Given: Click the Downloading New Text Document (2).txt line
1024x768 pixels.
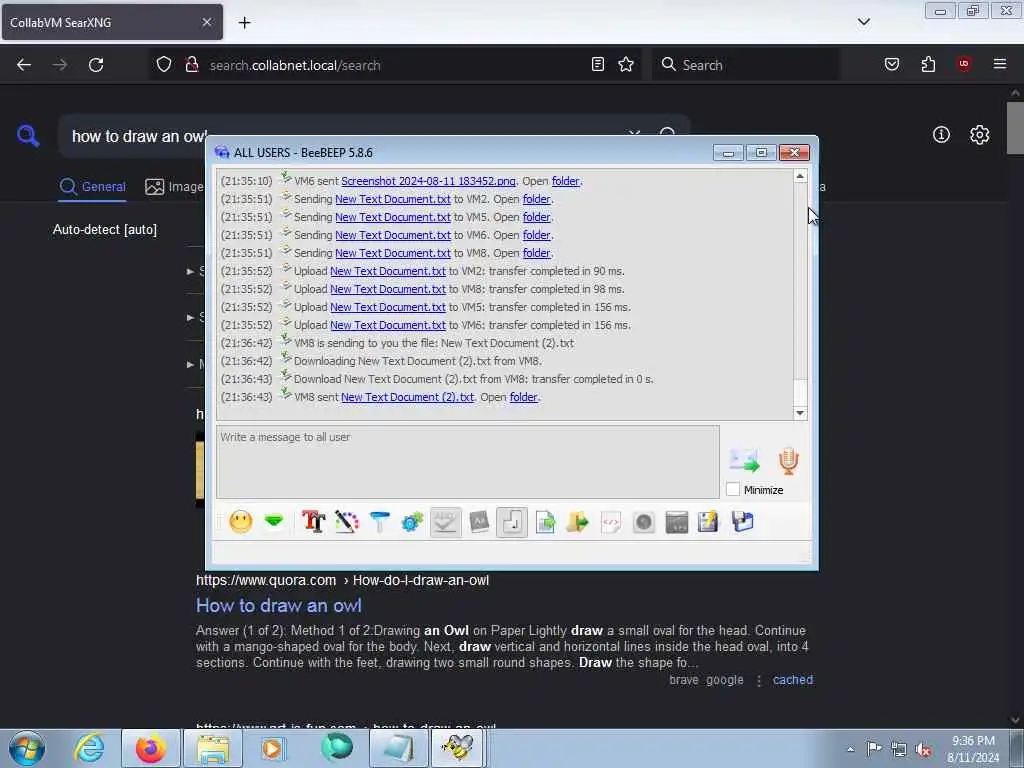Looking at the screenshot, I should 417,361.
